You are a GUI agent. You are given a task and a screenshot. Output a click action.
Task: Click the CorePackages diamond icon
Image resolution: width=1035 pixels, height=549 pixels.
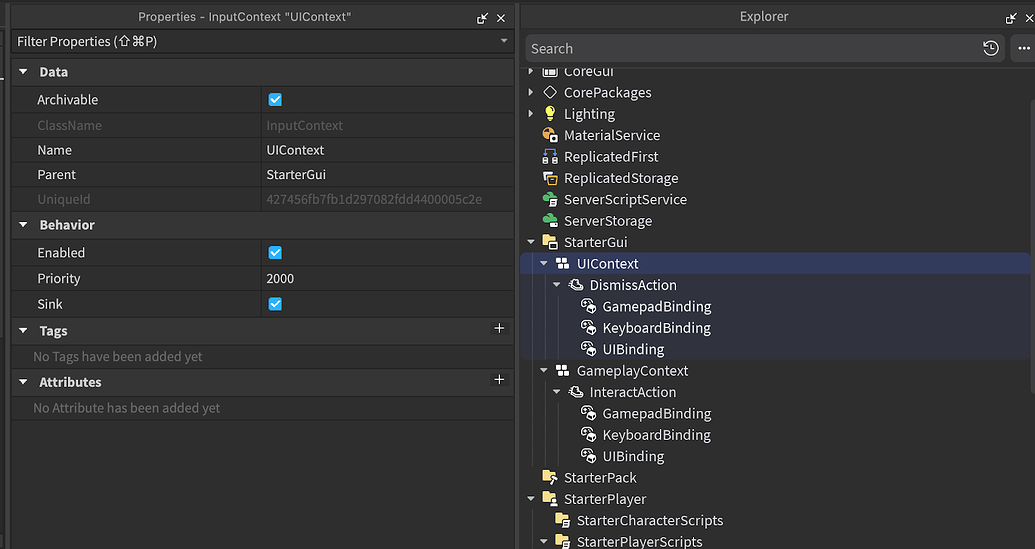[x=550, y=92]
